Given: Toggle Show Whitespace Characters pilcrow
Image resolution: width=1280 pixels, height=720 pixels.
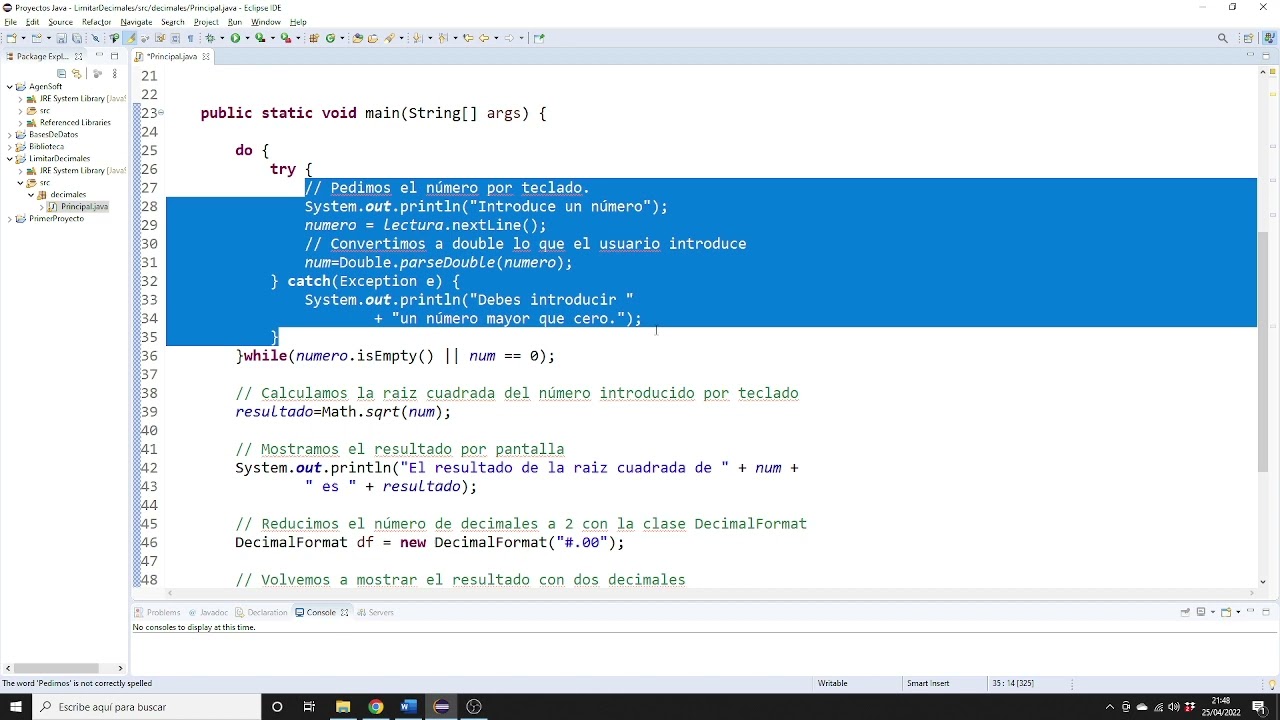Looking at the screenshot, I should [x=190, y=38].
